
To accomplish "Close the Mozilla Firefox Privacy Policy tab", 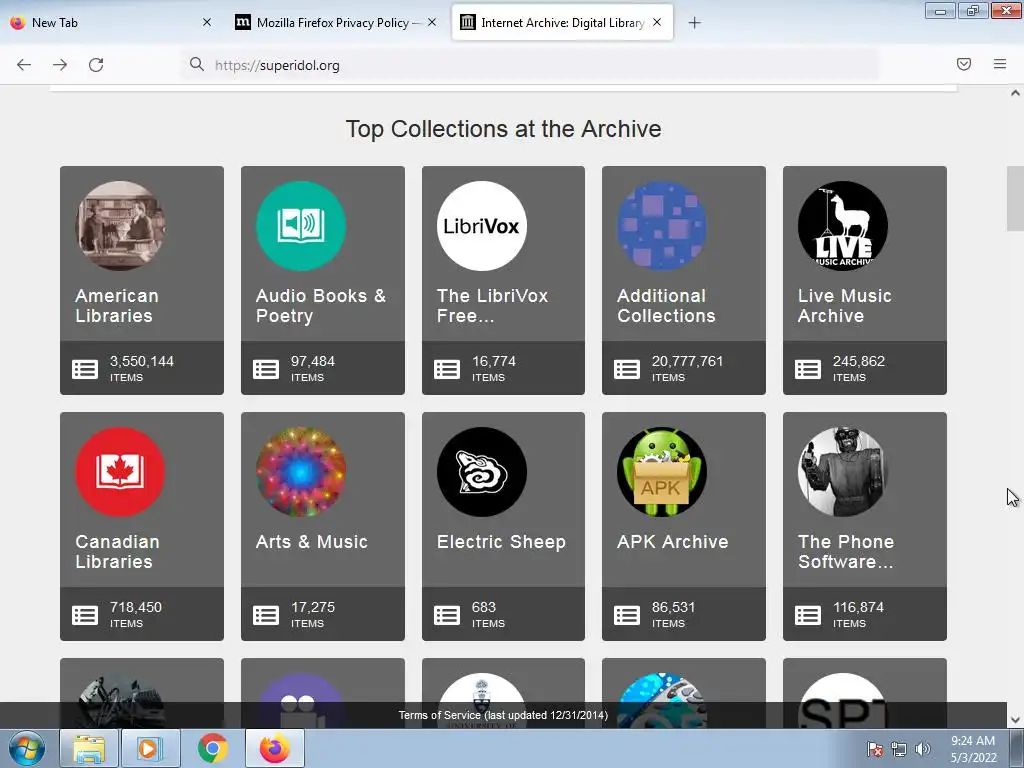I will [x=432, y=22].
